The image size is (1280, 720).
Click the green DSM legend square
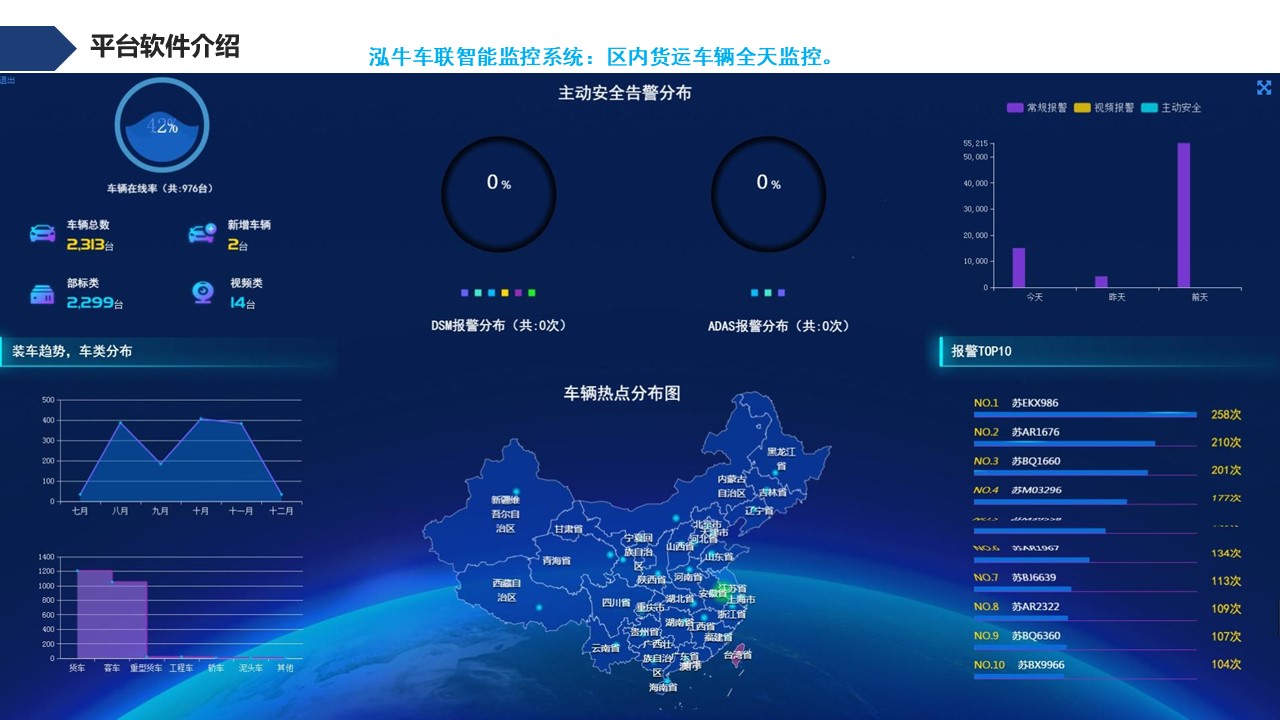point(532,293)
